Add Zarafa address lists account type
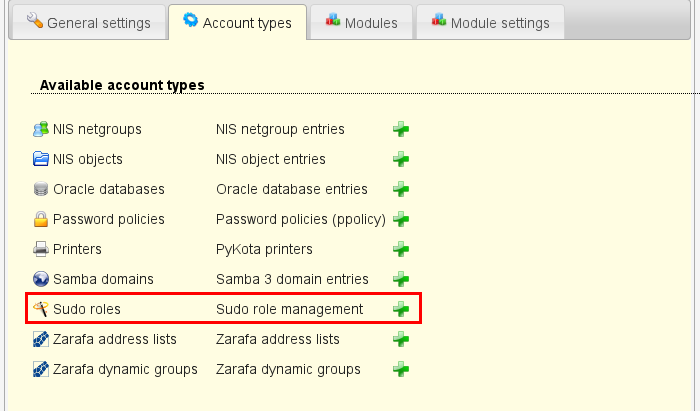This screenshot has width=700, height=411. click(x=401, y=339)
